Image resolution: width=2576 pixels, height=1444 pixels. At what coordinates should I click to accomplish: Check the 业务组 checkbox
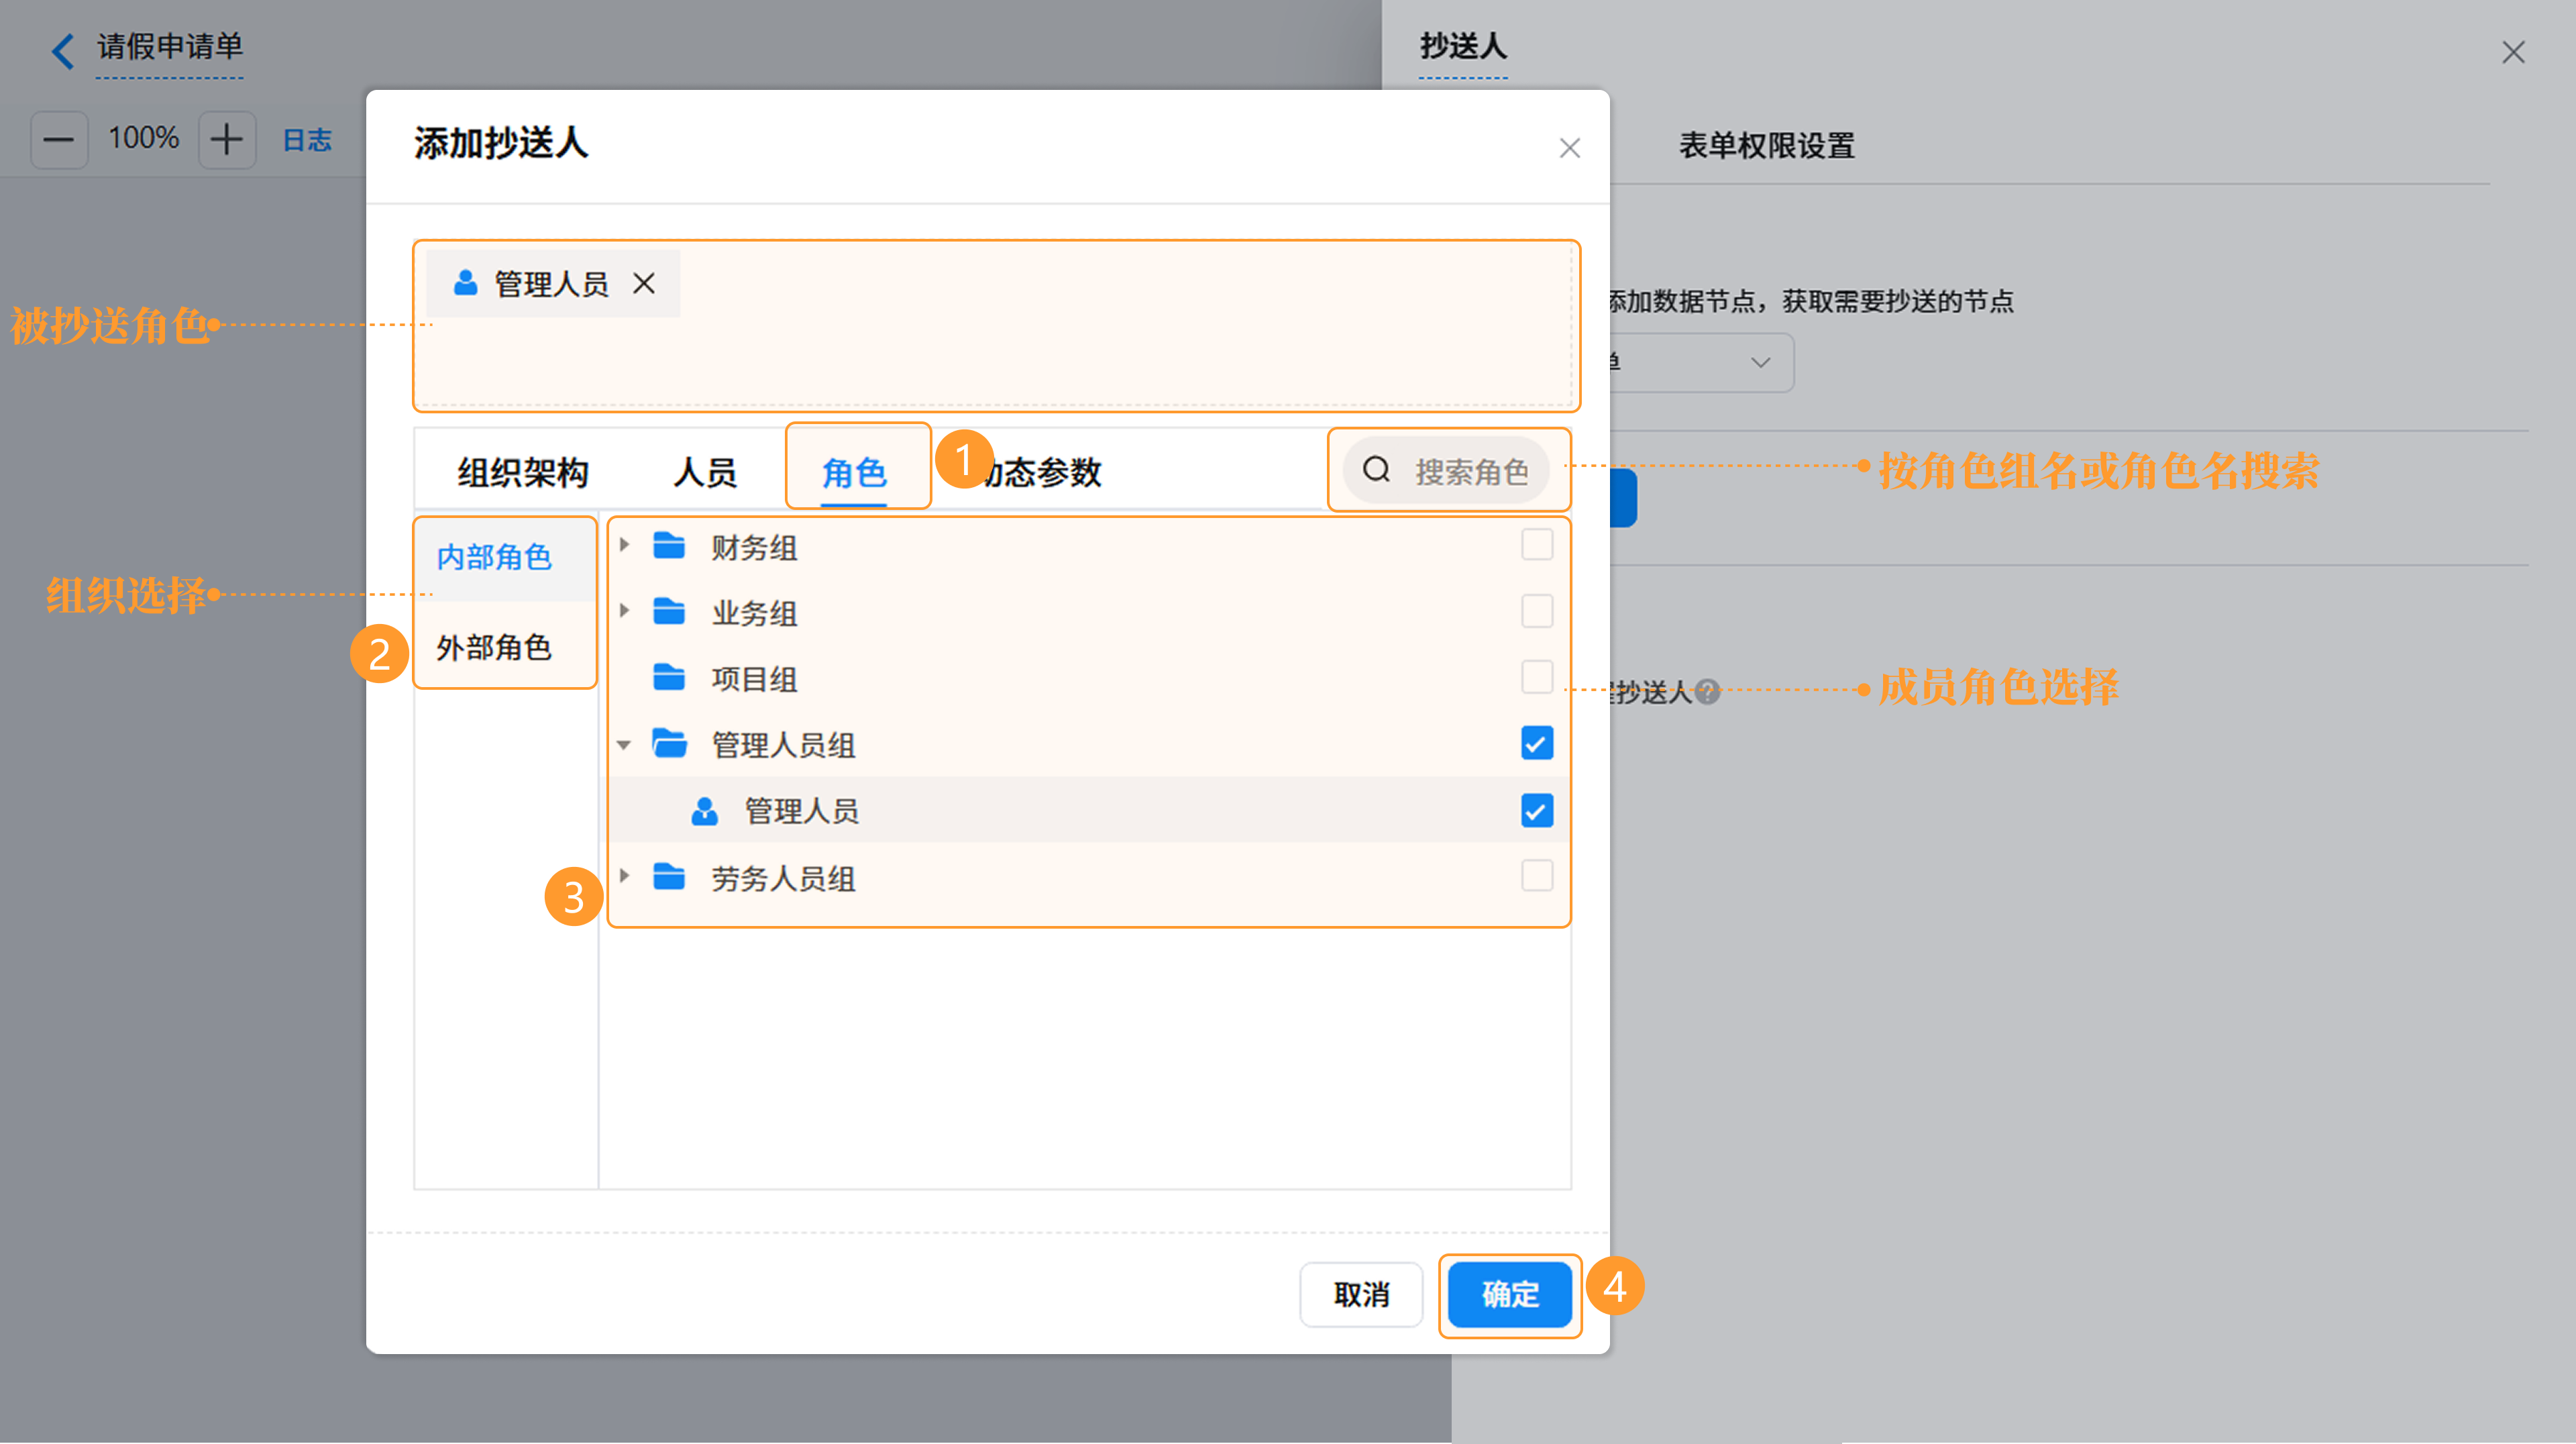click(x=1537, y=611)
